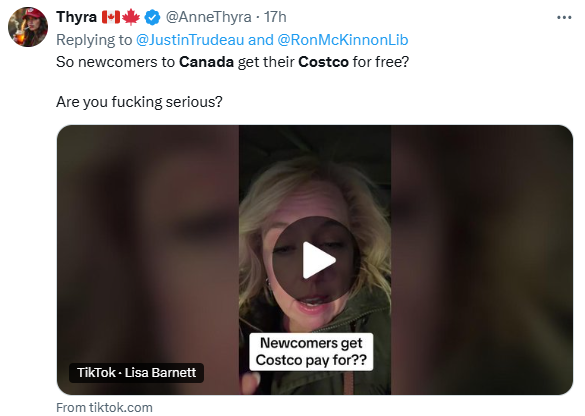Open Thyra's profile avatar picture
The width and height of the screenshot is (585, 416).
pos(28,27)
